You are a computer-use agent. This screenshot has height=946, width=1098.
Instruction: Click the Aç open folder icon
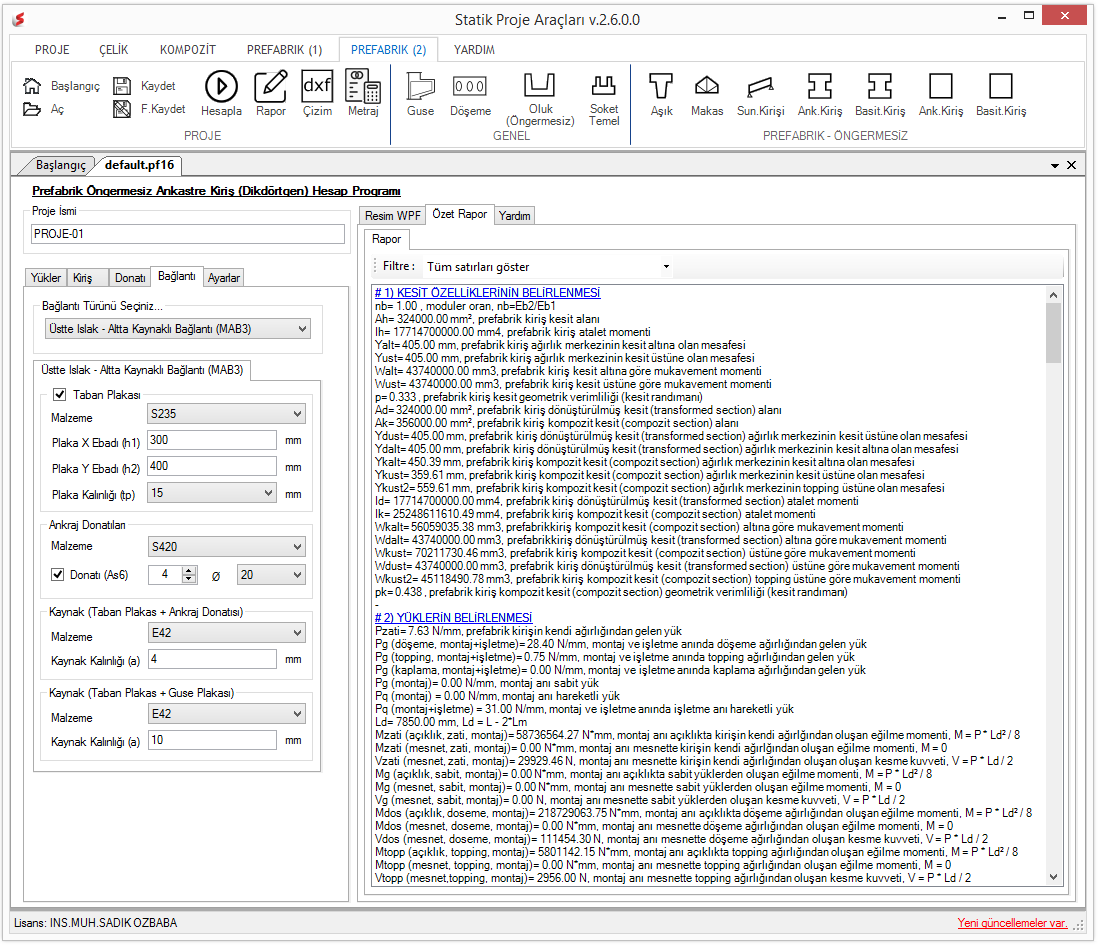point(32,109)
